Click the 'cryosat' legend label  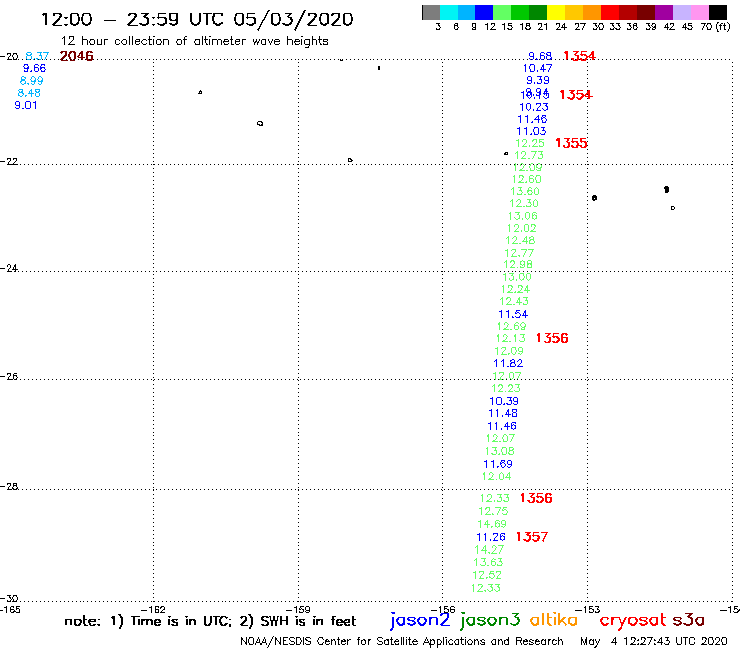click(633, 620)
